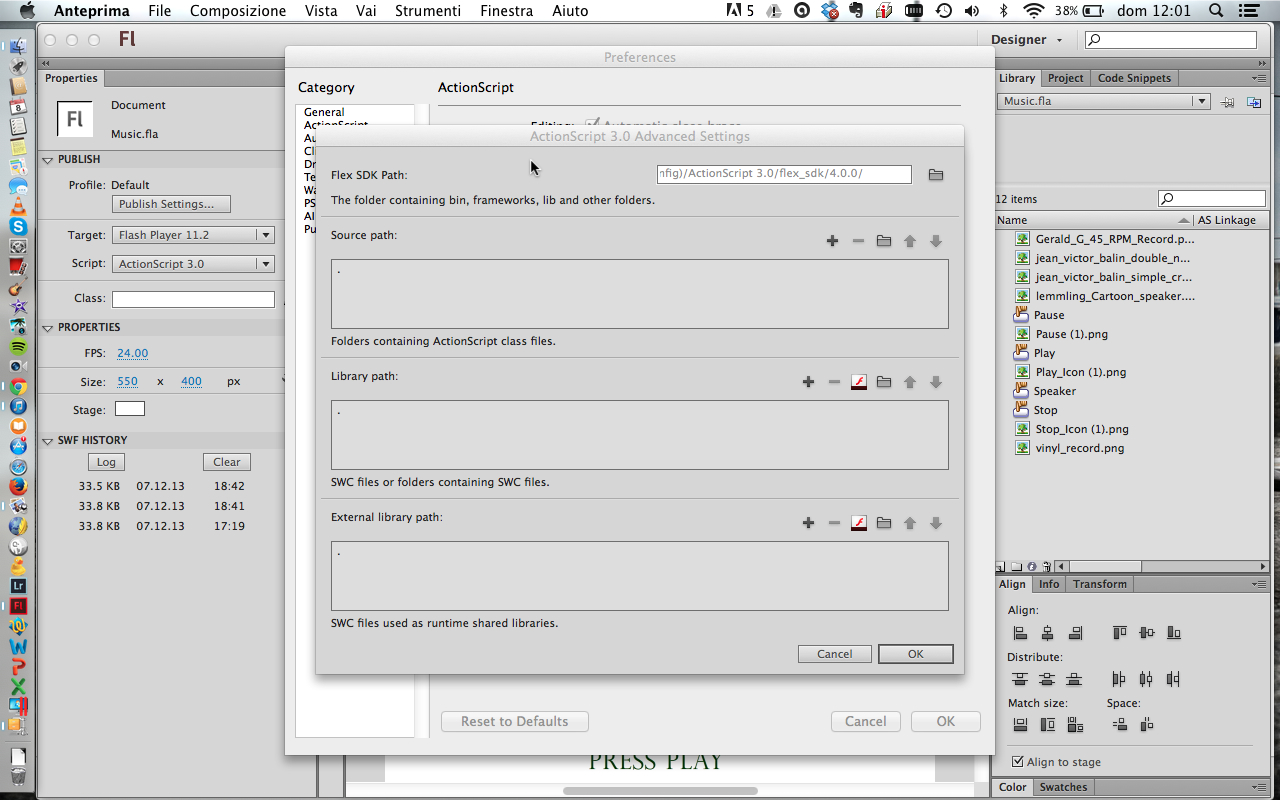The width and height of the screenshot is (1280, 800).
Task: Browse to SWC file for External library path
Action: 858,523
